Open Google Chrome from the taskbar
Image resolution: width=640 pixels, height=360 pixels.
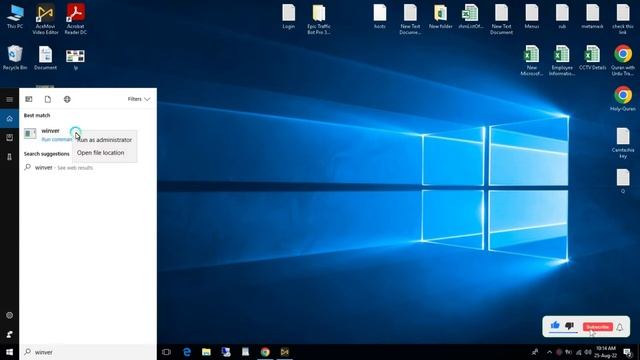pyautogui.click(x=265, y=352)
